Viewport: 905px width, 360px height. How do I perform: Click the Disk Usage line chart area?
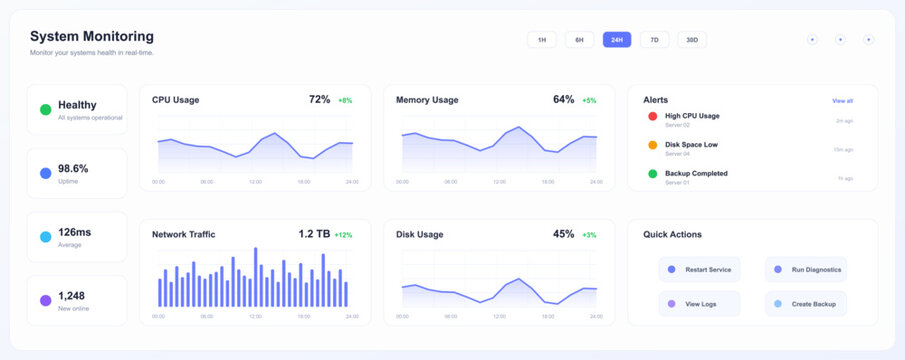point(499,279)
